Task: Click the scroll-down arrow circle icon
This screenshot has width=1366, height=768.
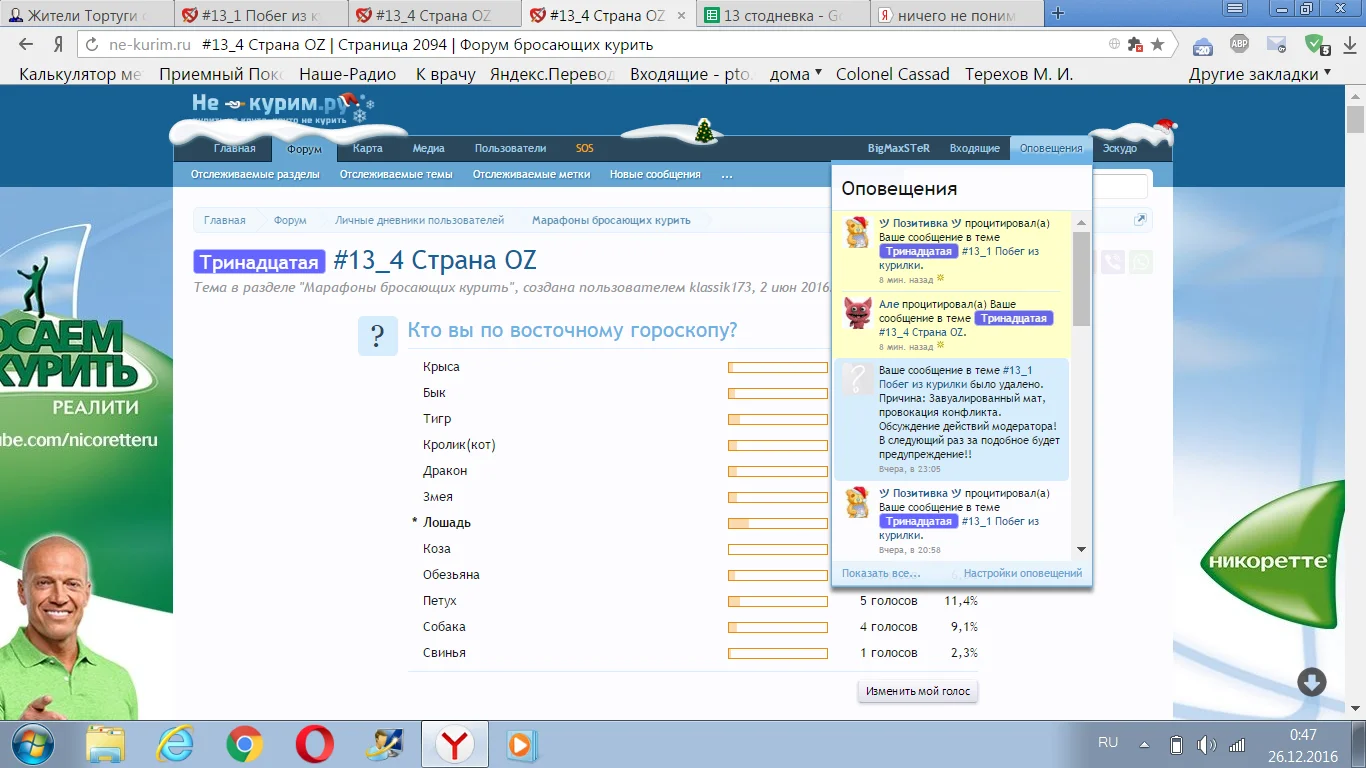Action: (x=1311, y=682)
